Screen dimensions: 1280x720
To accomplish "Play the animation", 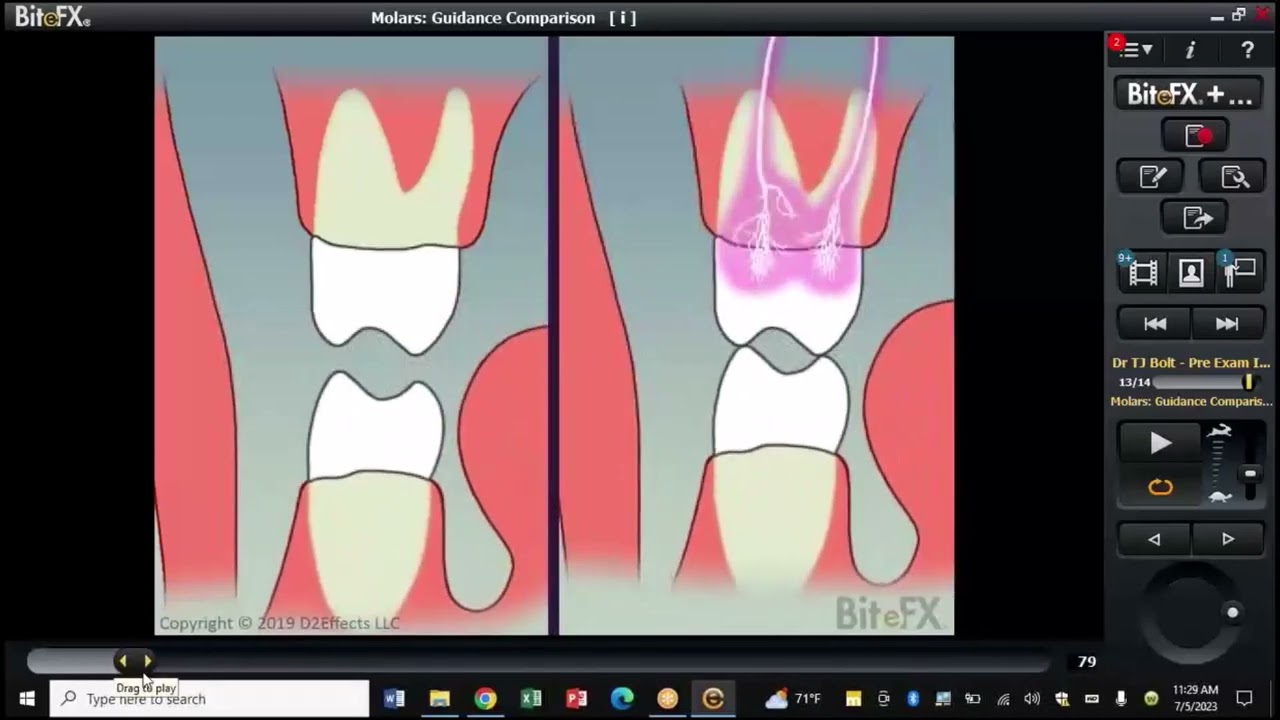I will [x=1160, y=443].
